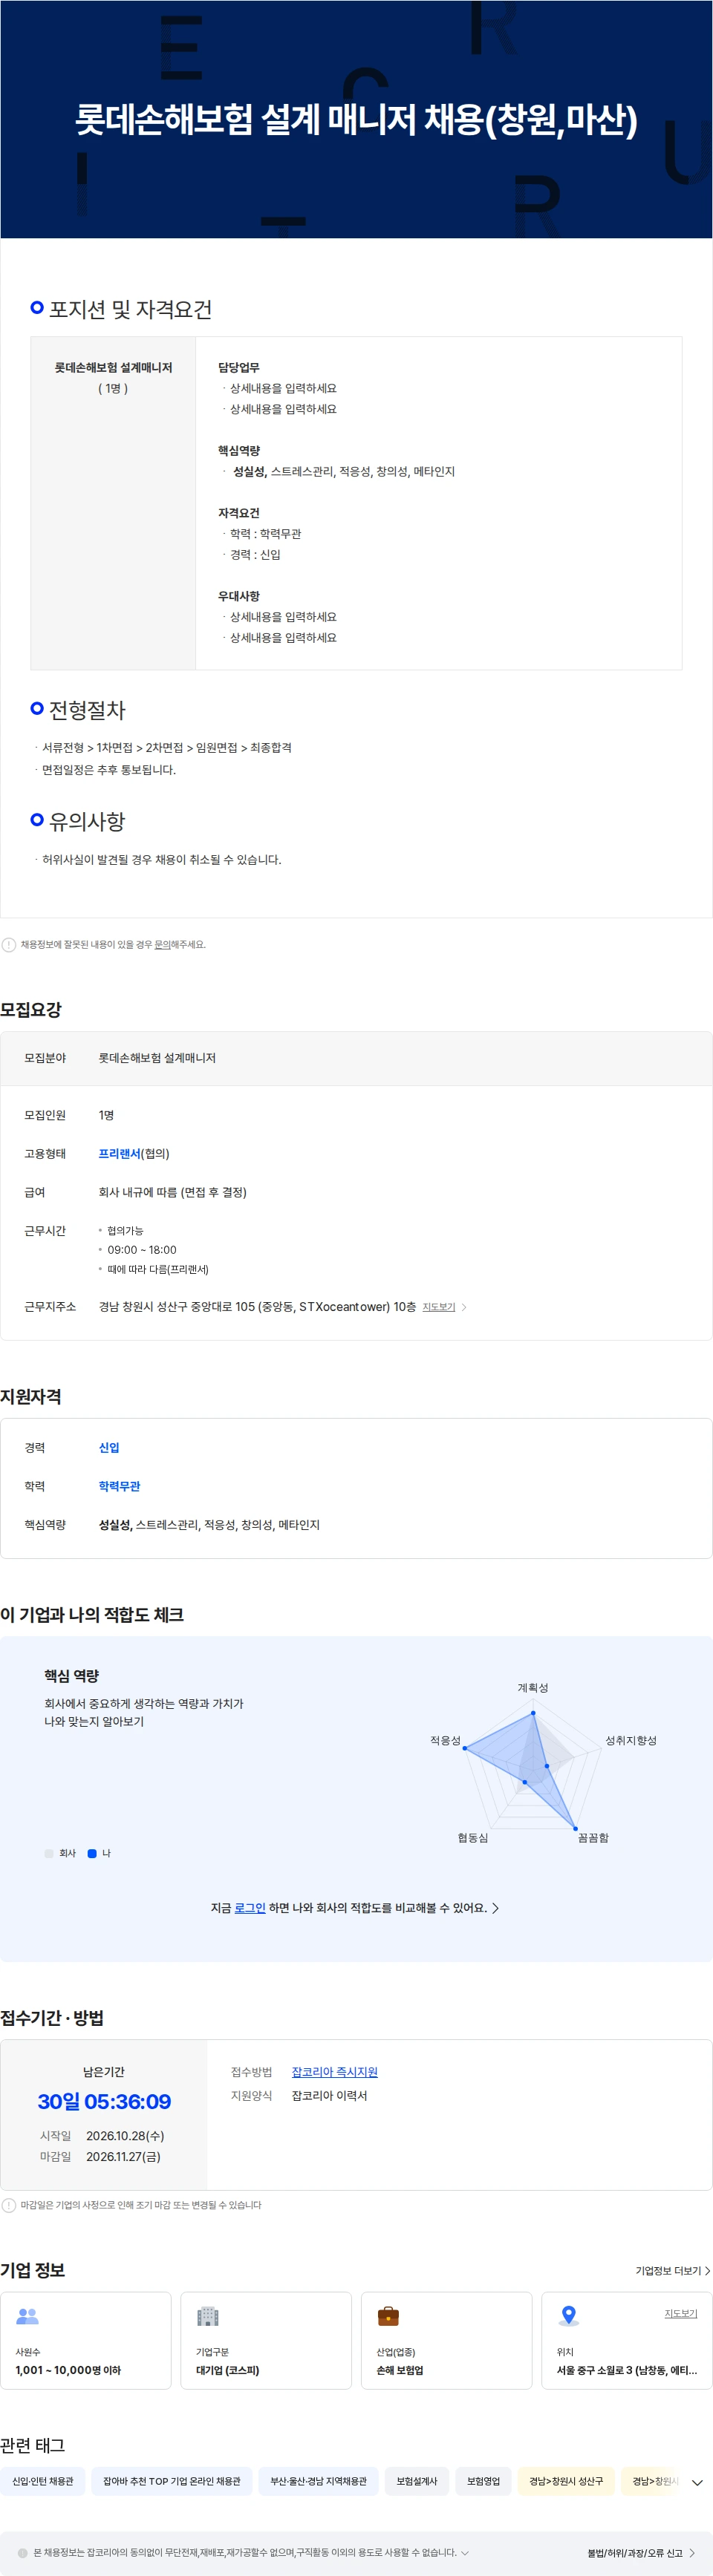Click 불법/허위/과장/오류 신고 report link
The height and width of the screenshot is (2576, 713).
[x=641, y=2553]
